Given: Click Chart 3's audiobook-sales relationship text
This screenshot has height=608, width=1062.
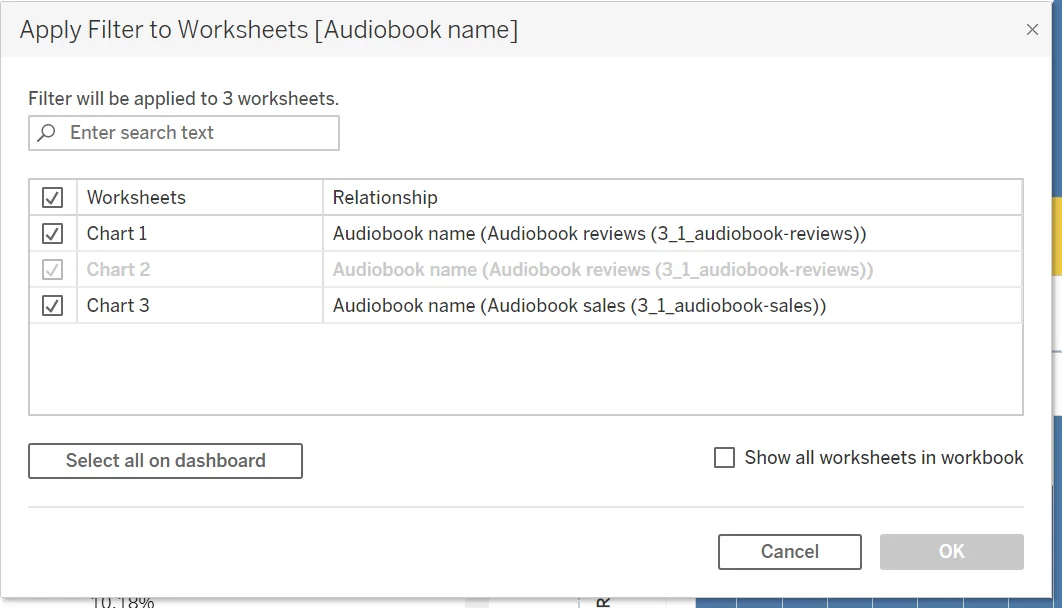Looking at the screenshot, I should [x=579, y=306].
